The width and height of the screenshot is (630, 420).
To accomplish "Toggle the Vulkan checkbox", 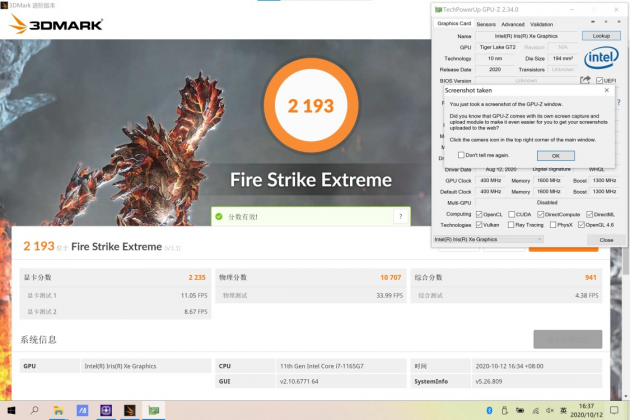I will [479, 225].
